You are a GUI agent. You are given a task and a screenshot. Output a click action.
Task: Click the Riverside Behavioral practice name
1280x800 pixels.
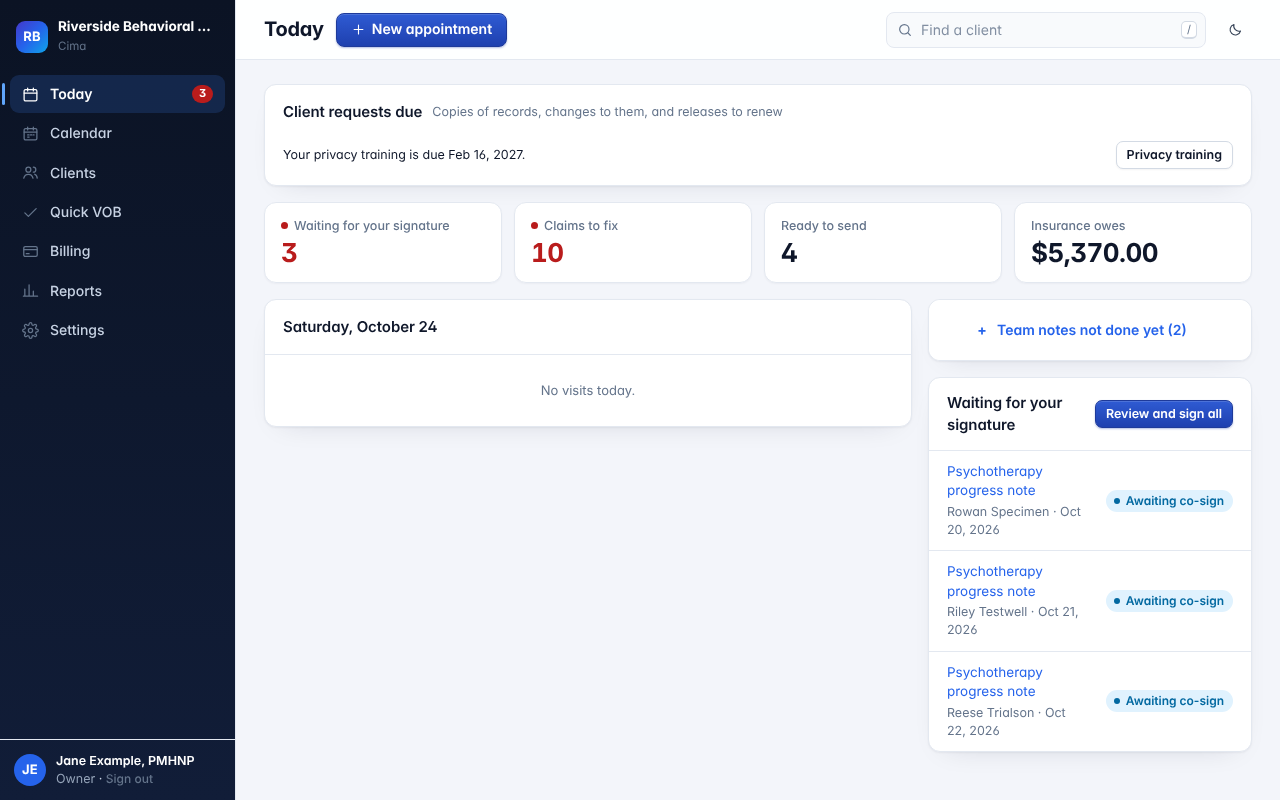click(x=134, y=27)
